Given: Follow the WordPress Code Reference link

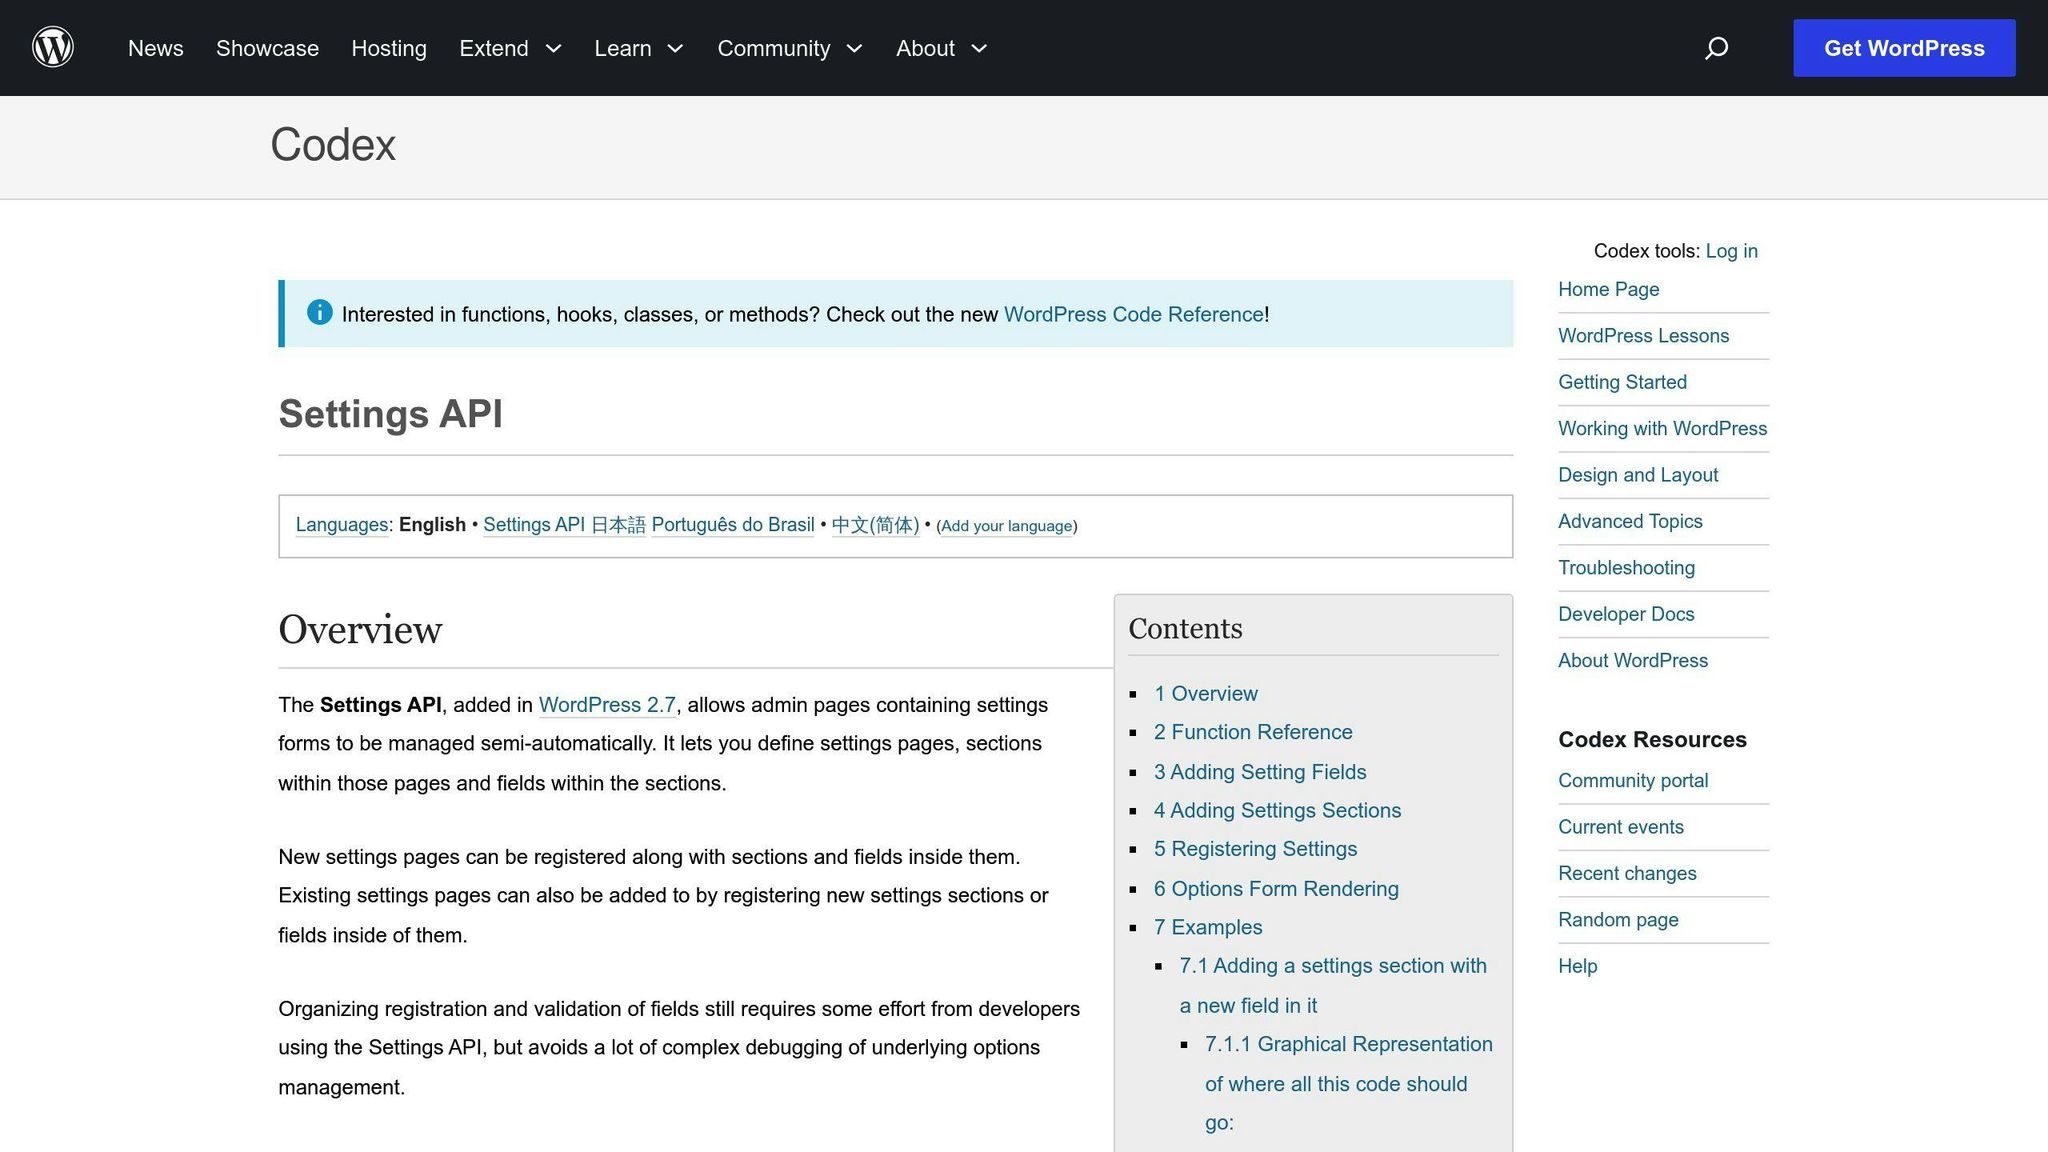Looking at the screenshot, I should (x=1134, y=314).
